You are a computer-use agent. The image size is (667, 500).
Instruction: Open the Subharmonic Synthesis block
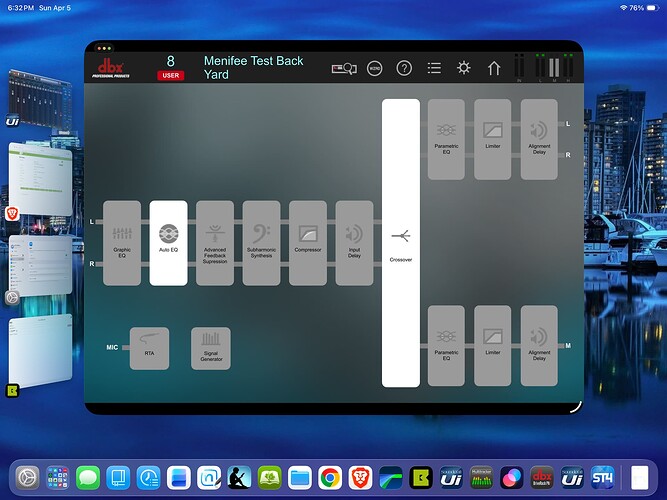point(261,242)
